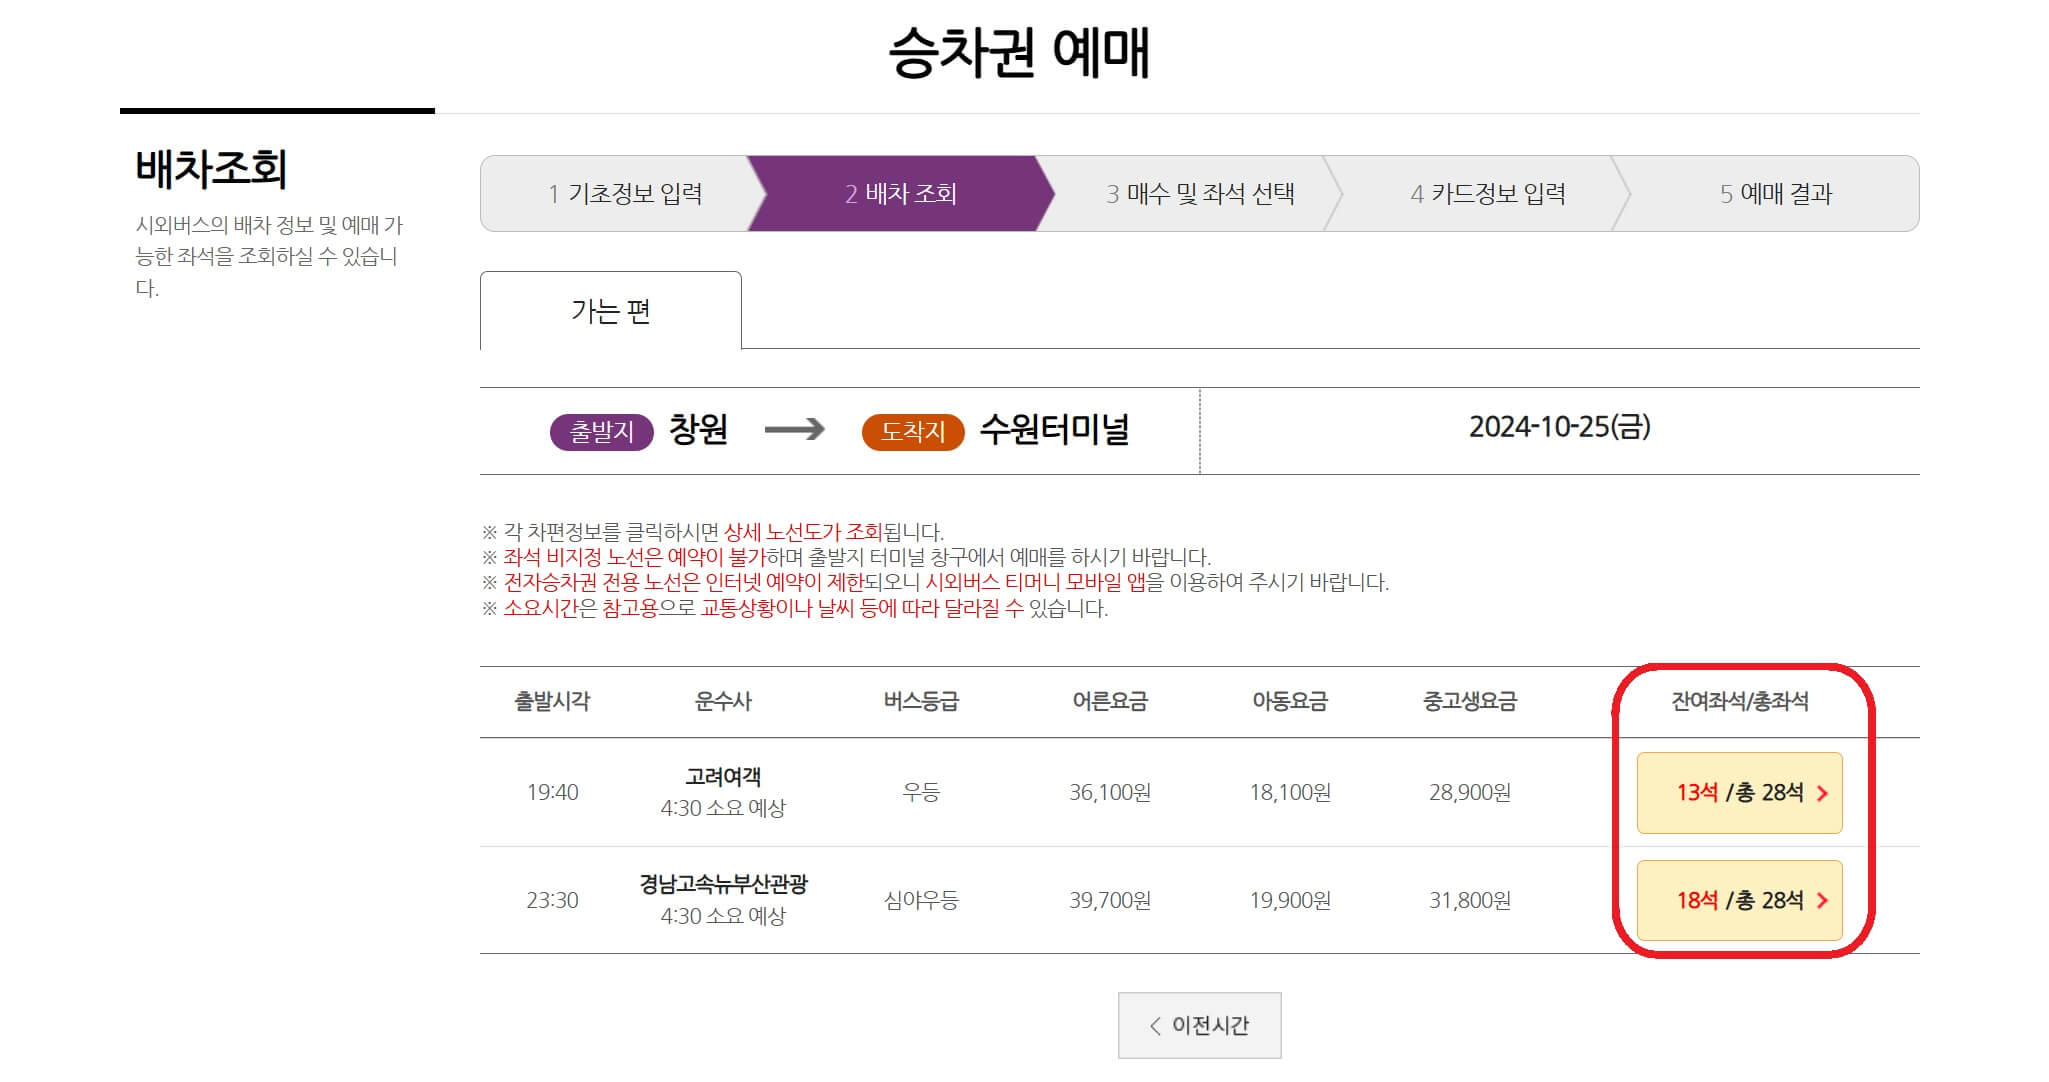The image size is (2049, 1082).
Task: Click step 4 카드정보 입력
Action: pos(1490,194)
